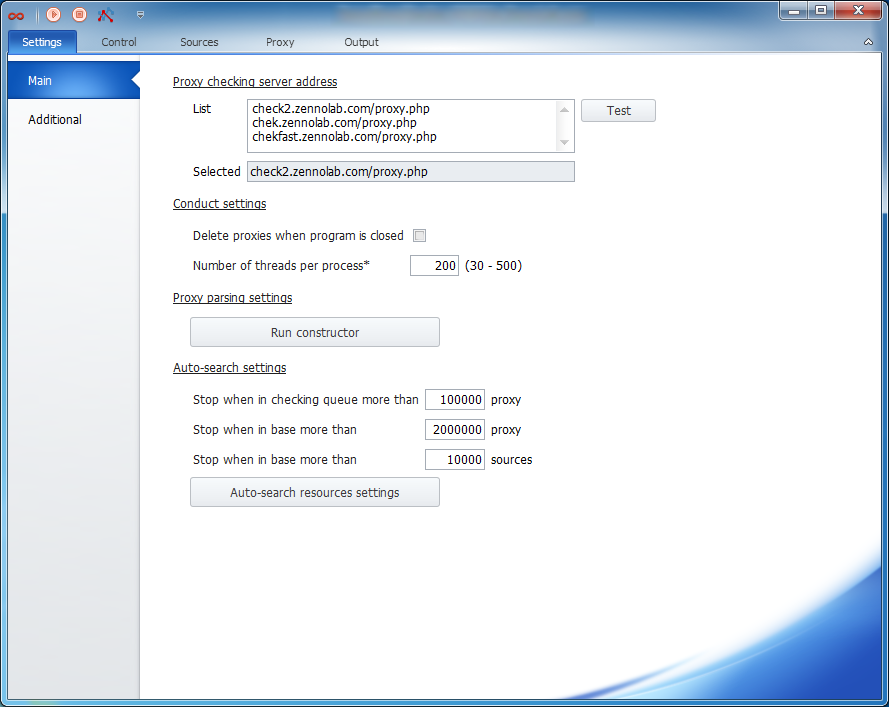Stop the process with the stop icon

(79, 14)
